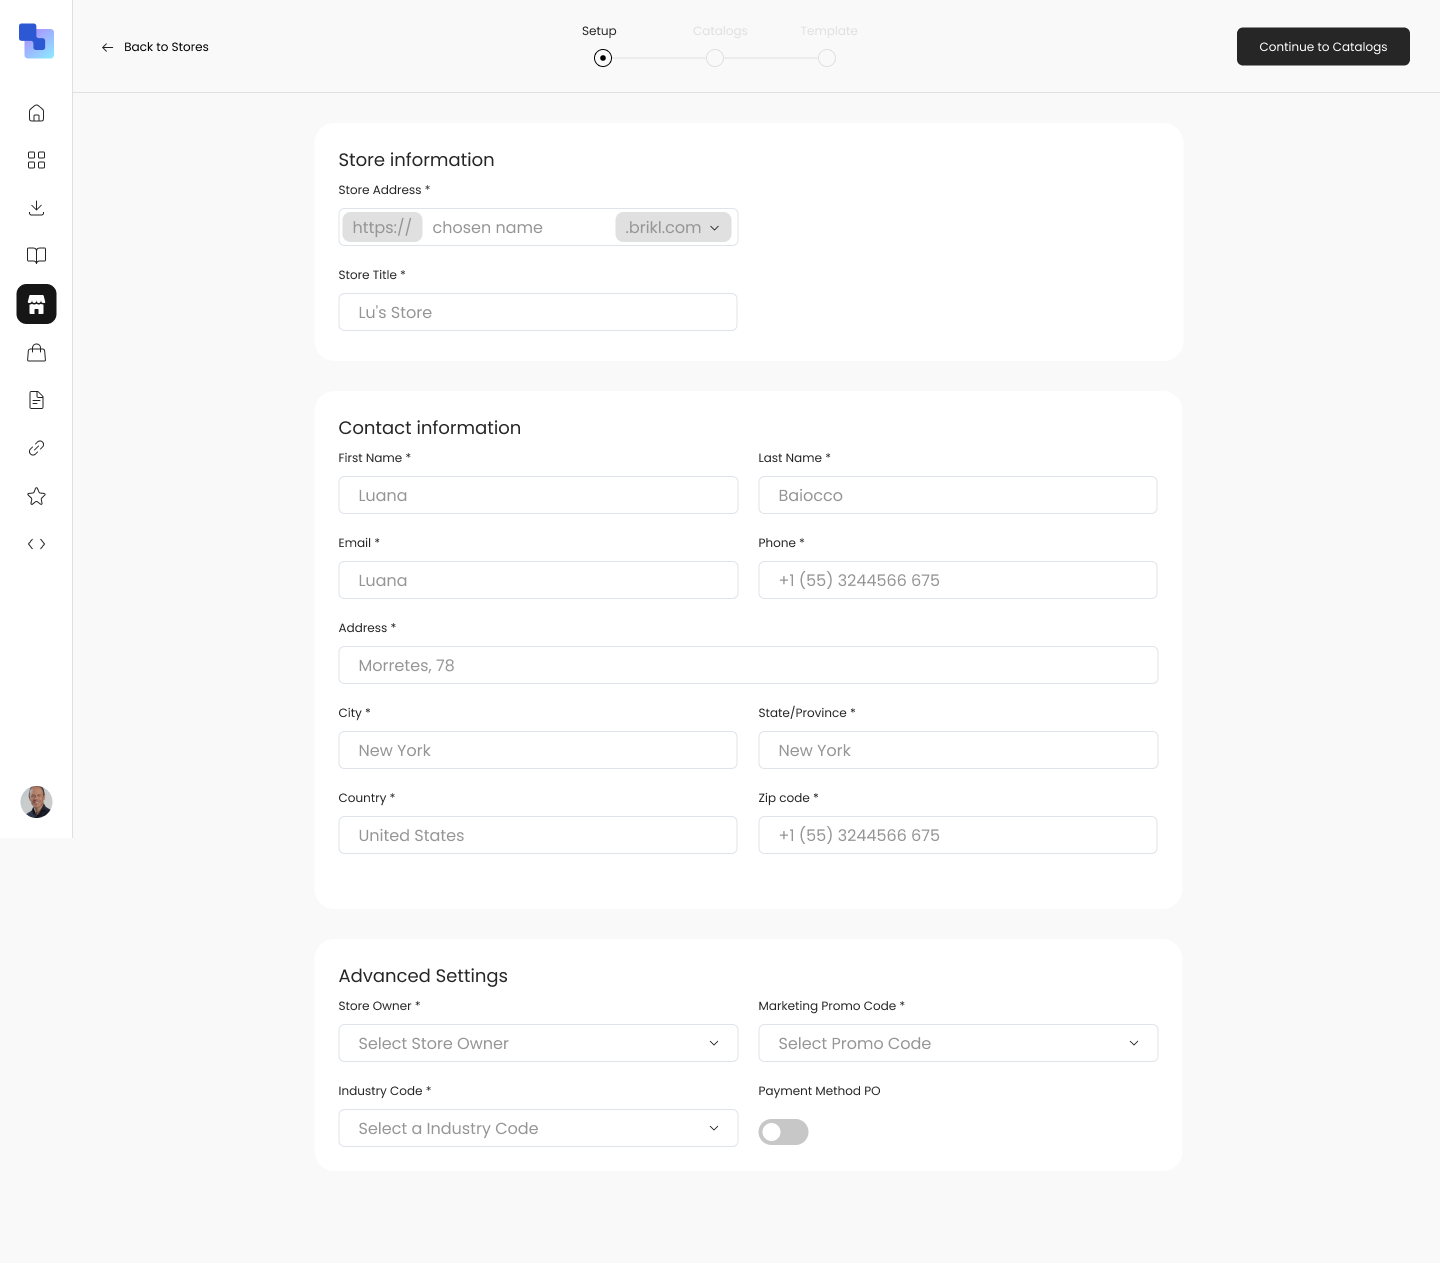Open the .brikl.com domain dropdown
The height and width of the screenshot is (1263, 1440).
pyautogui.click(x=673, y=227)
